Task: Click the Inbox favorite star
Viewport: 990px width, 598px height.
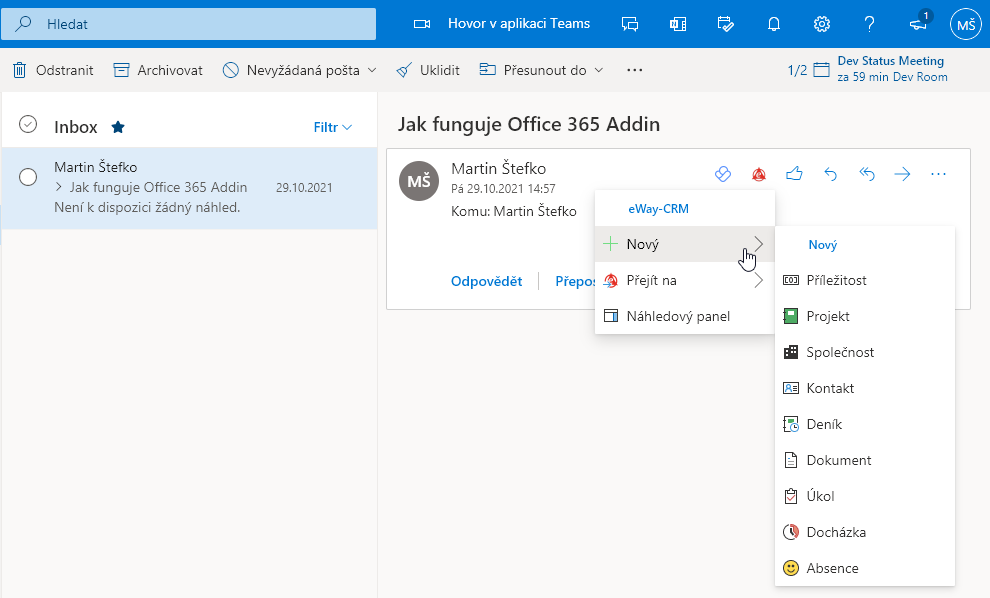Action: click(118, 128)
